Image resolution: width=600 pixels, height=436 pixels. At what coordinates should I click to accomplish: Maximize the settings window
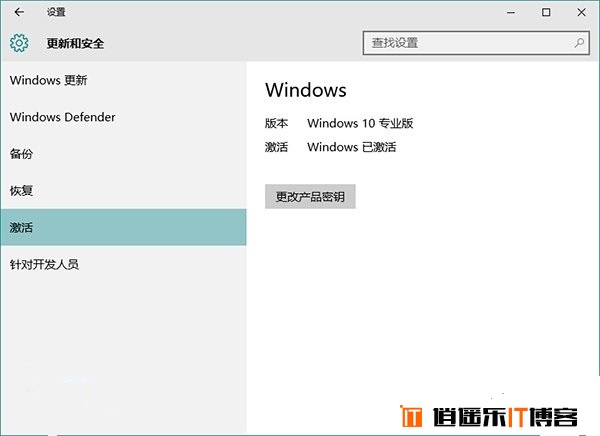pyautogui.click(x=546, y=12)
